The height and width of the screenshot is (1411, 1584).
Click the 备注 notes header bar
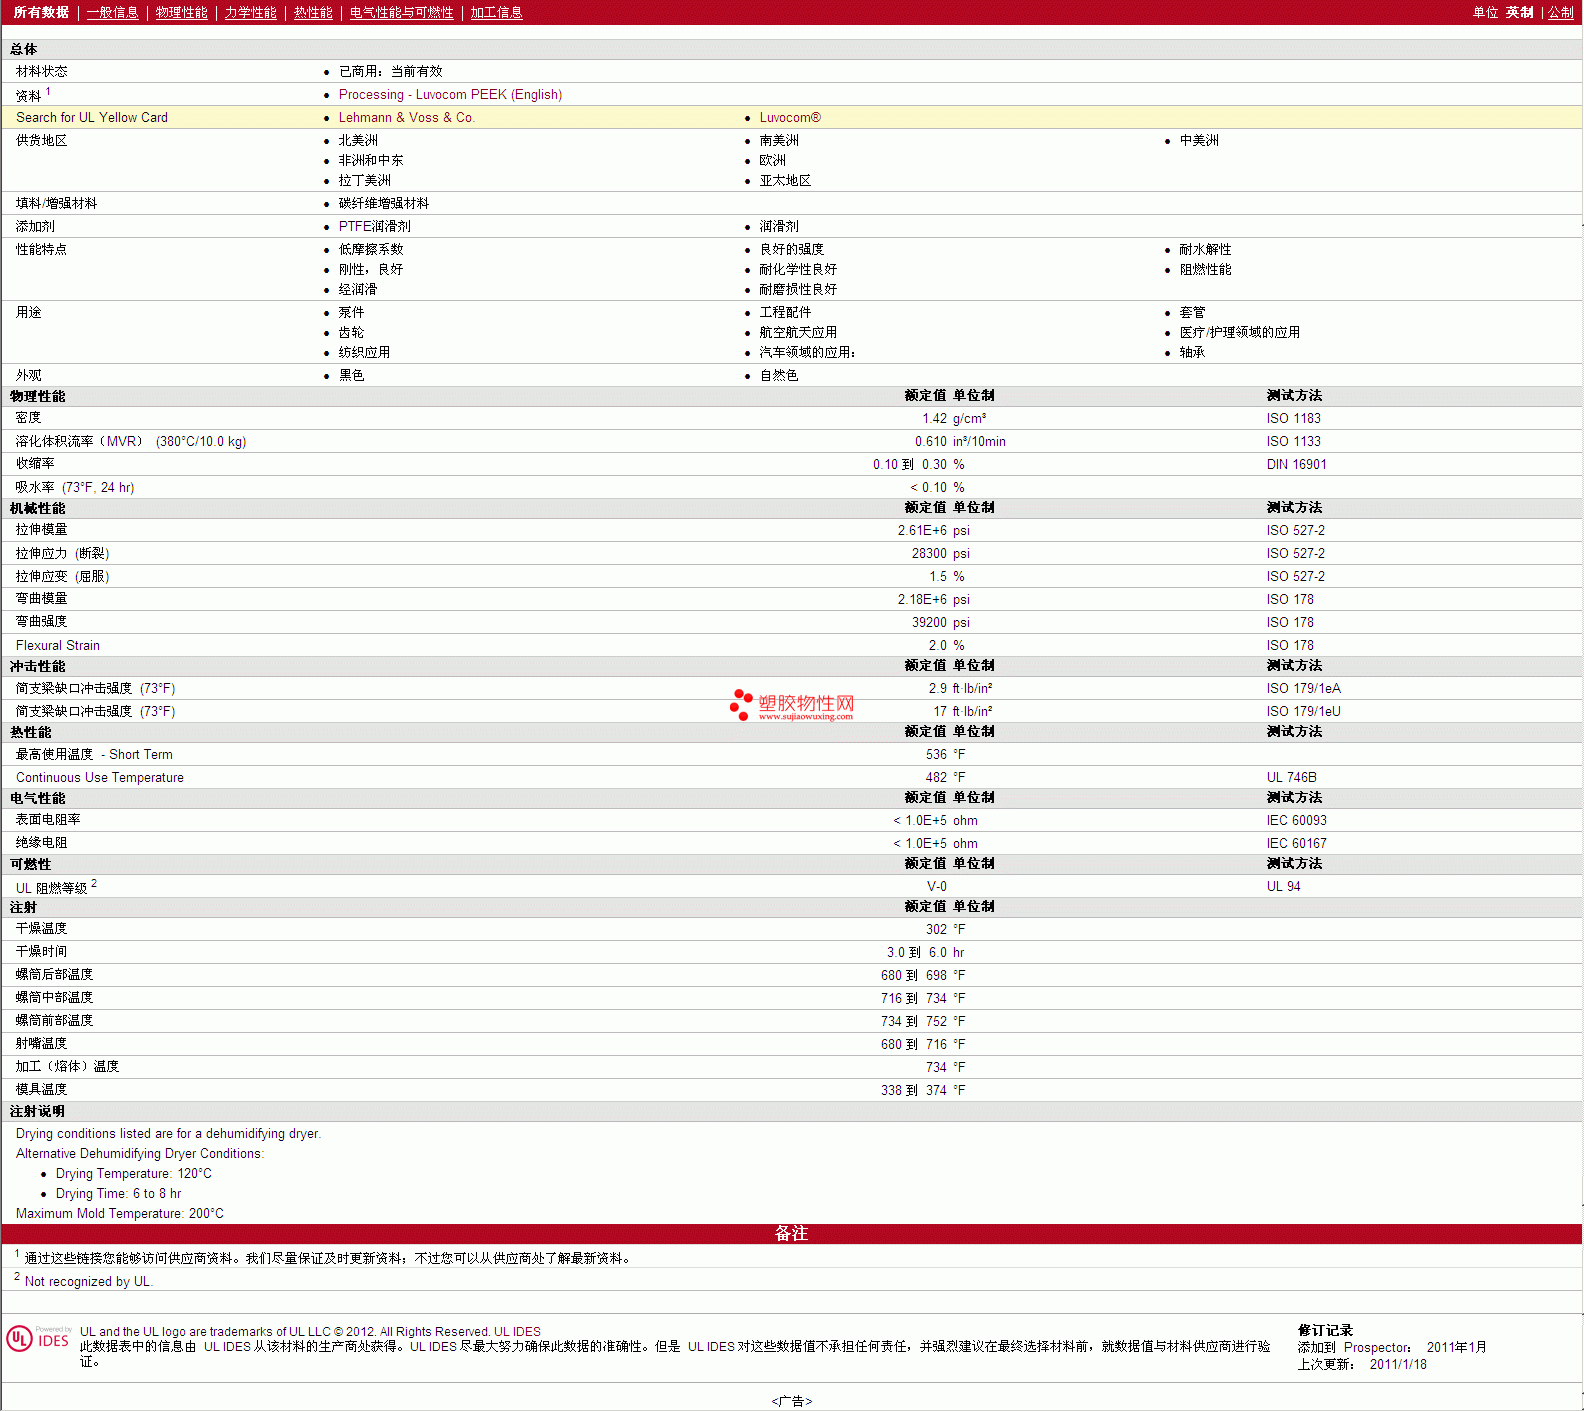click(x=792, y=1233)
